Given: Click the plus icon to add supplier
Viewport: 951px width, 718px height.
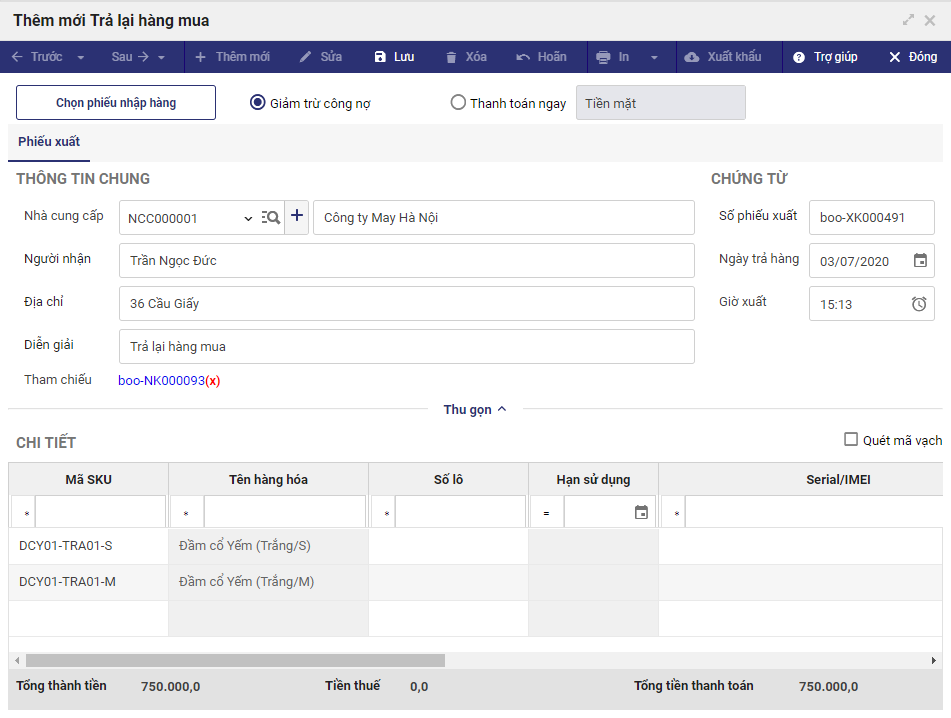Looking at the screenshot, I should tap(297, 217).
